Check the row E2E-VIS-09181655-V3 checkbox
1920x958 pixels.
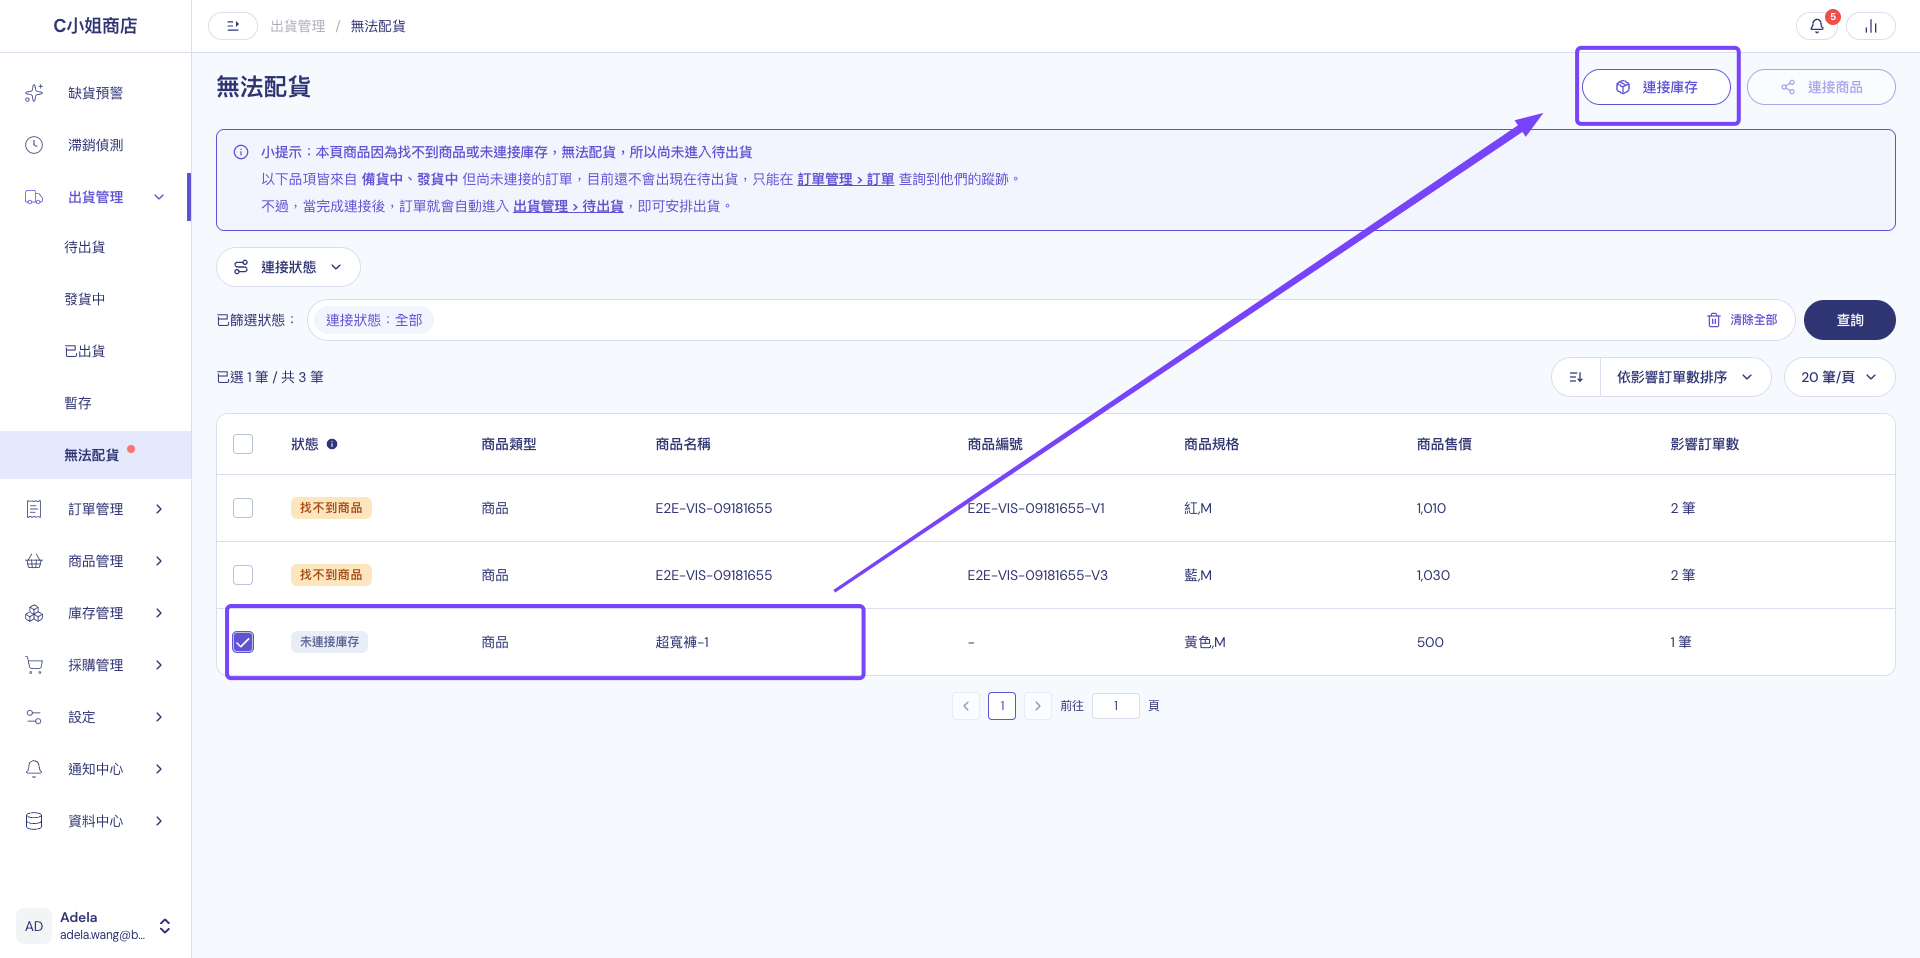[x=243, y=575]
